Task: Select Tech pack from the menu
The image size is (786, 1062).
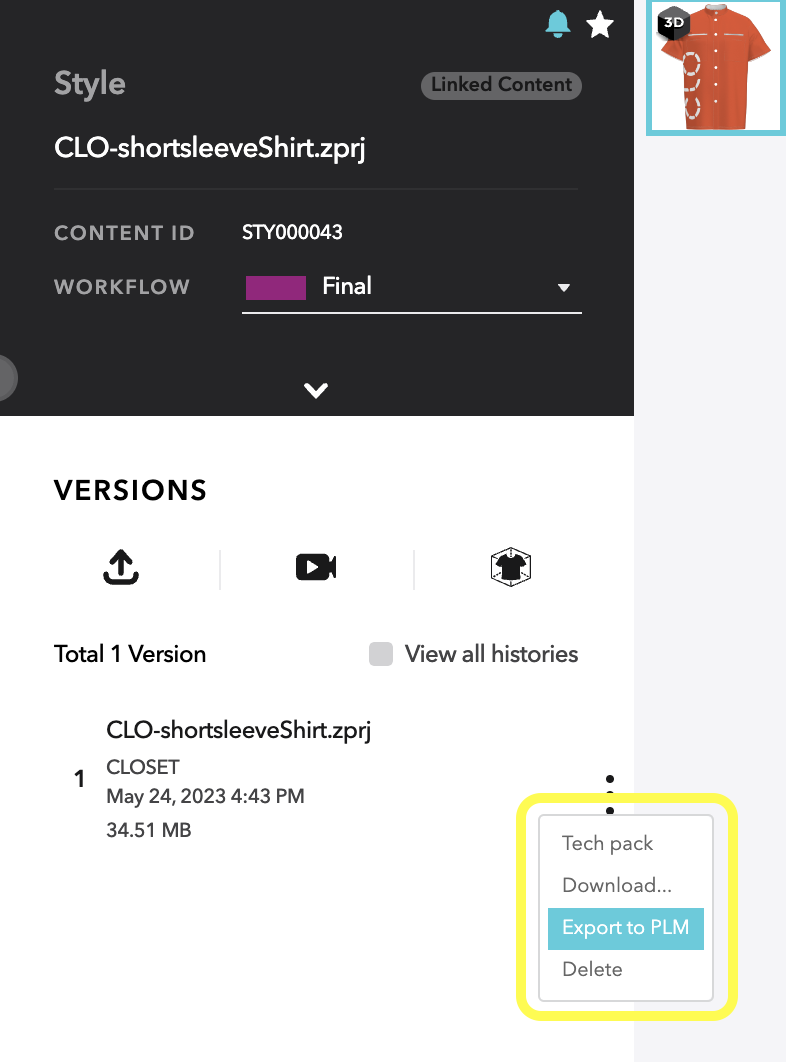Action: point(607,843)
